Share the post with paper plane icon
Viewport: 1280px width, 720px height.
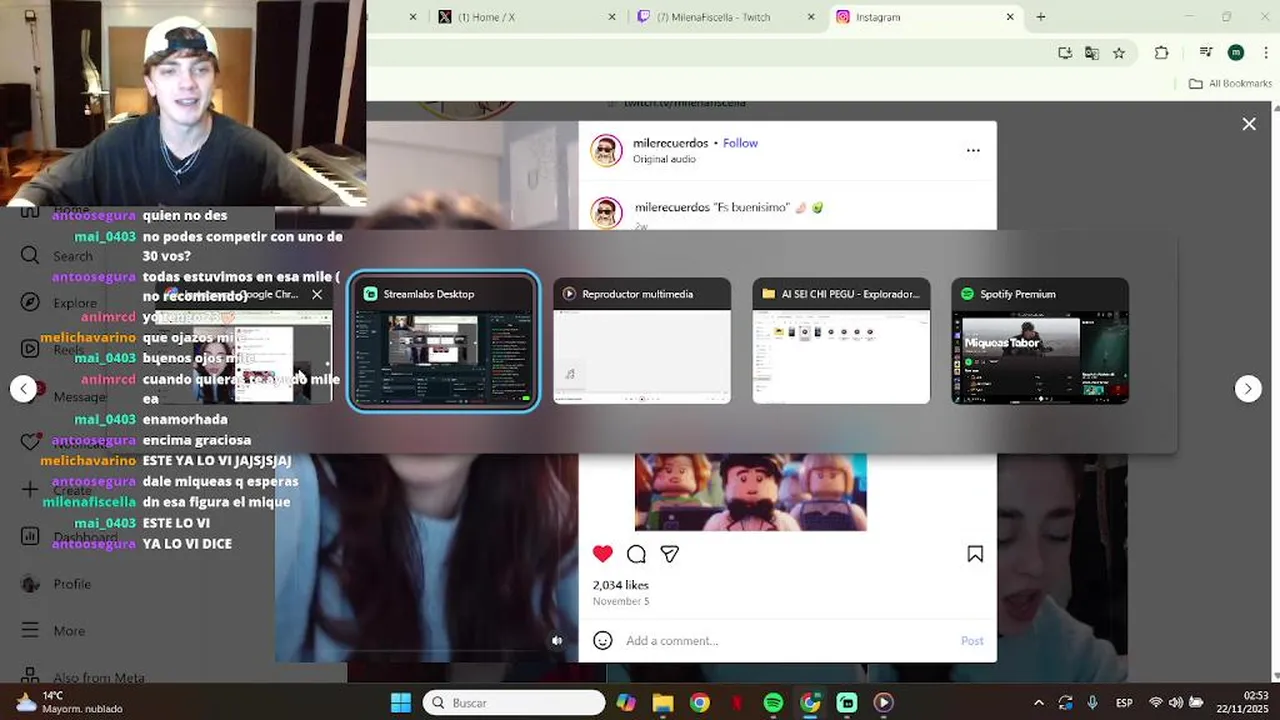coord(670,554)
